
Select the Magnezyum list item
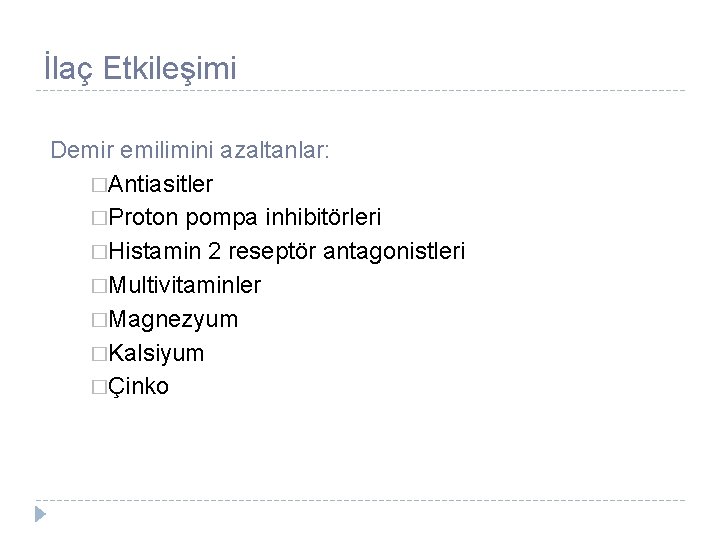coord(173,320)
